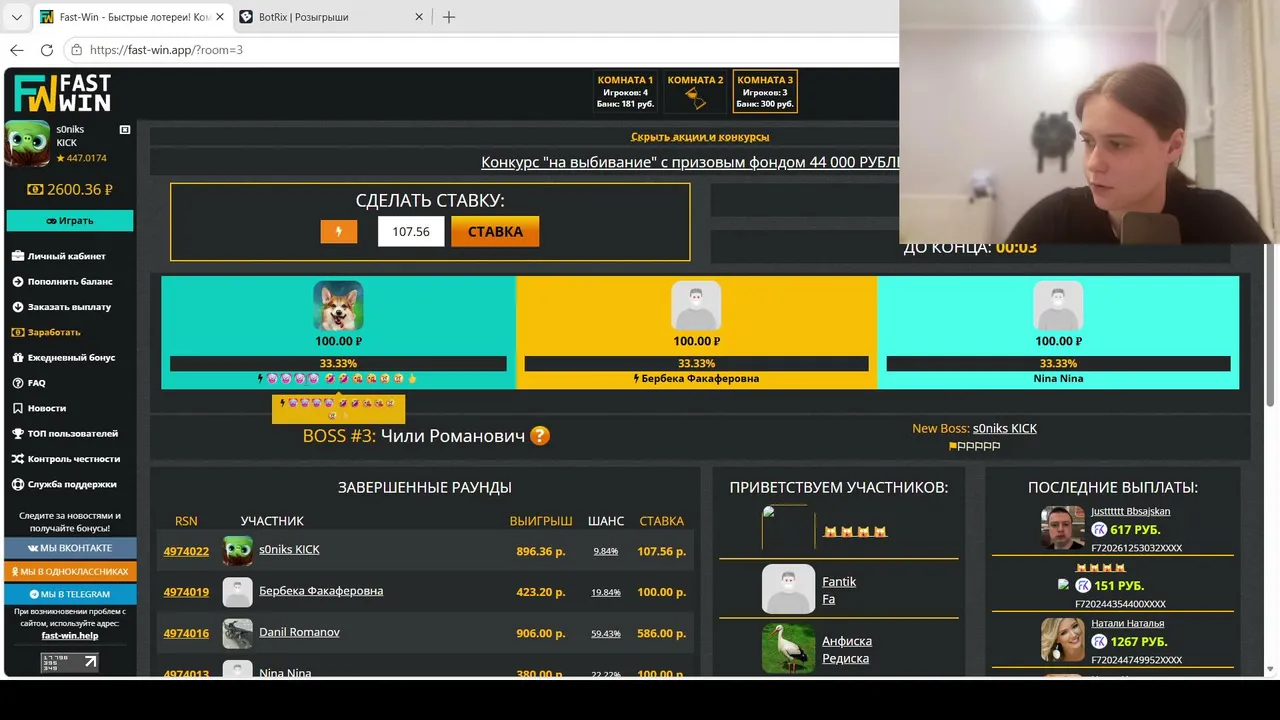Viewport: 1280px width, 720px height.
Task: Close the Fast-Win browser tab
Action: 220,17
